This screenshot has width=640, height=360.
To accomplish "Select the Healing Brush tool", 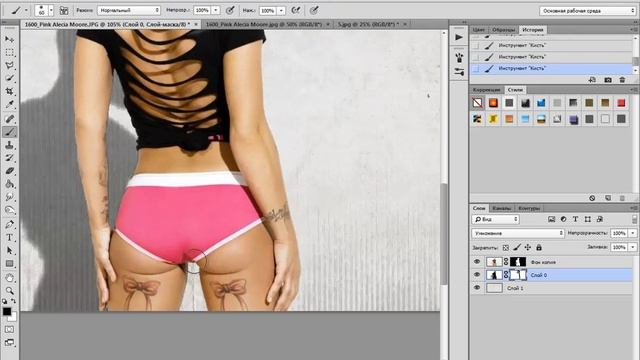I will pyautogui.click(x=9, y=119).
